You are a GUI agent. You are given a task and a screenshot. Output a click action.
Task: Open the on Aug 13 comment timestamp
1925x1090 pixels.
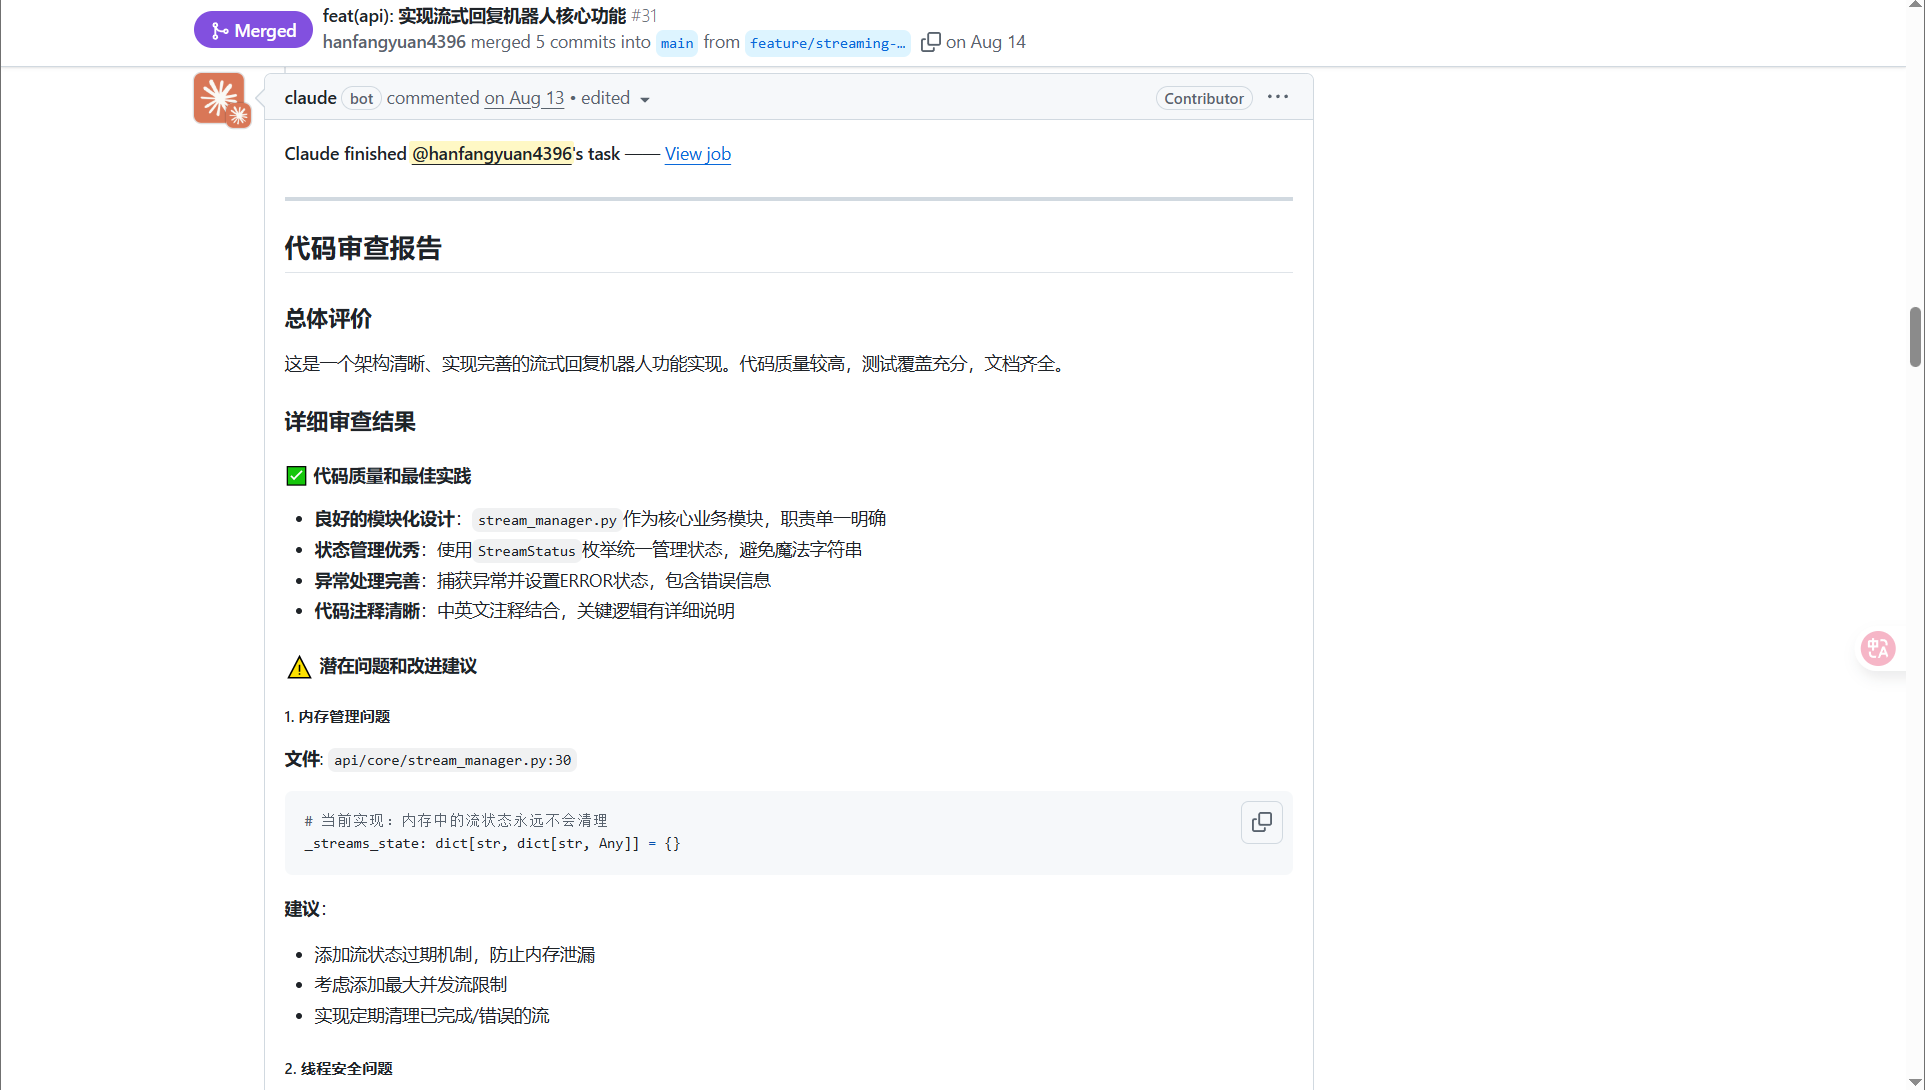coord(524,98)
